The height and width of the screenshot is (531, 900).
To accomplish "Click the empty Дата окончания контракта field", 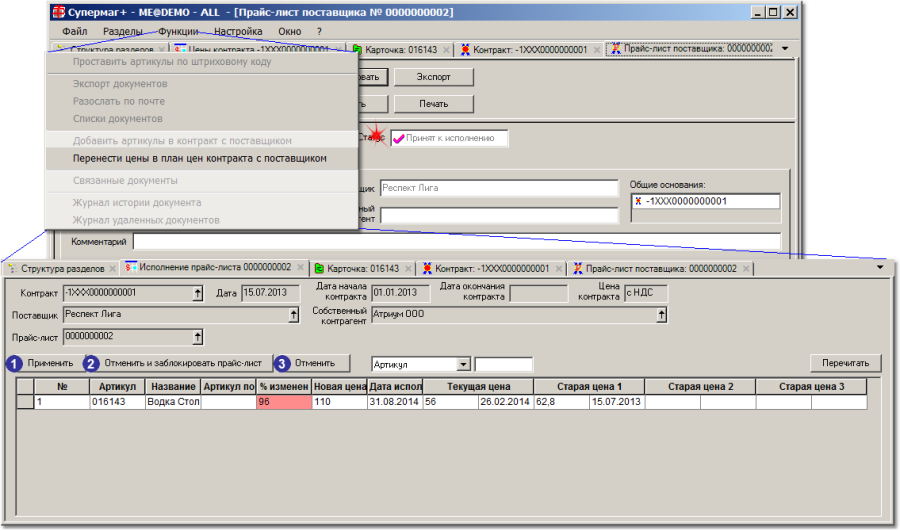I will point(538,293).
